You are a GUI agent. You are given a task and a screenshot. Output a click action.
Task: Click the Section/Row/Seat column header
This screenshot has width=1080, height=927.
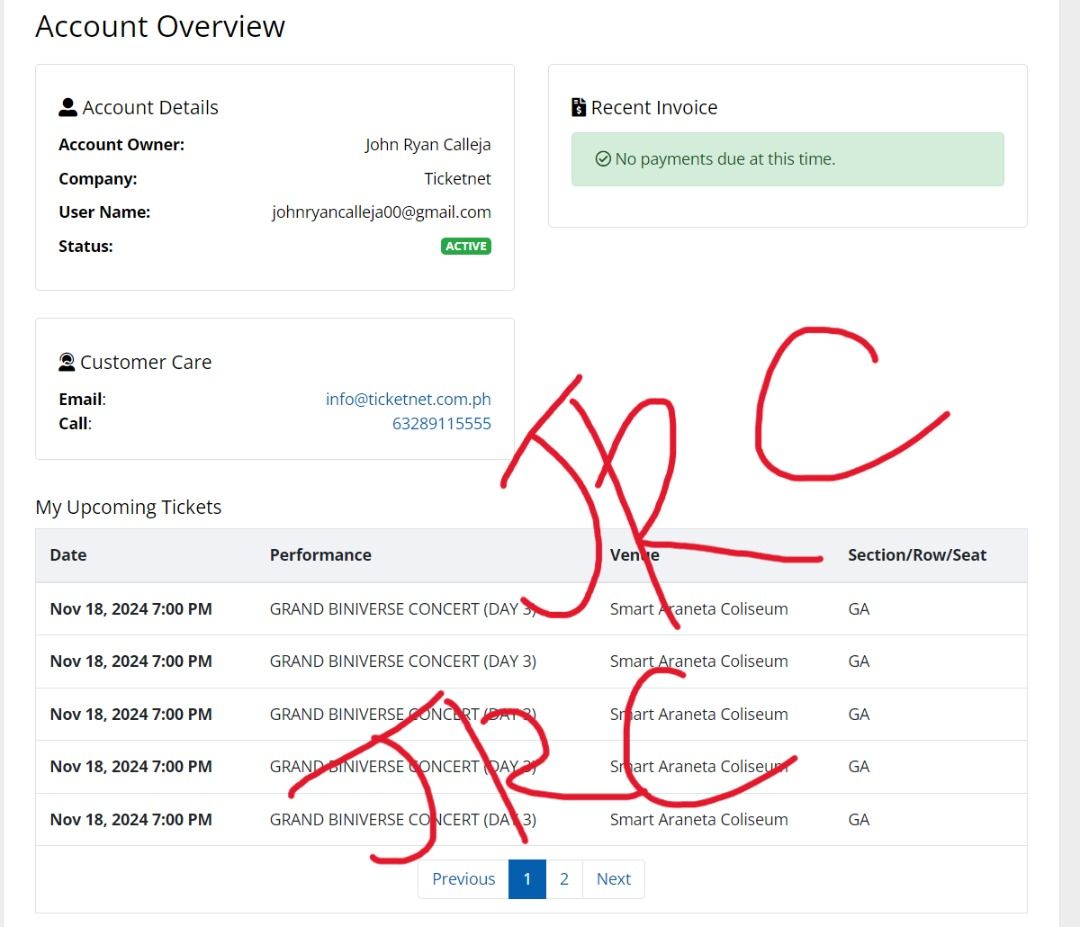click(916, 555)
